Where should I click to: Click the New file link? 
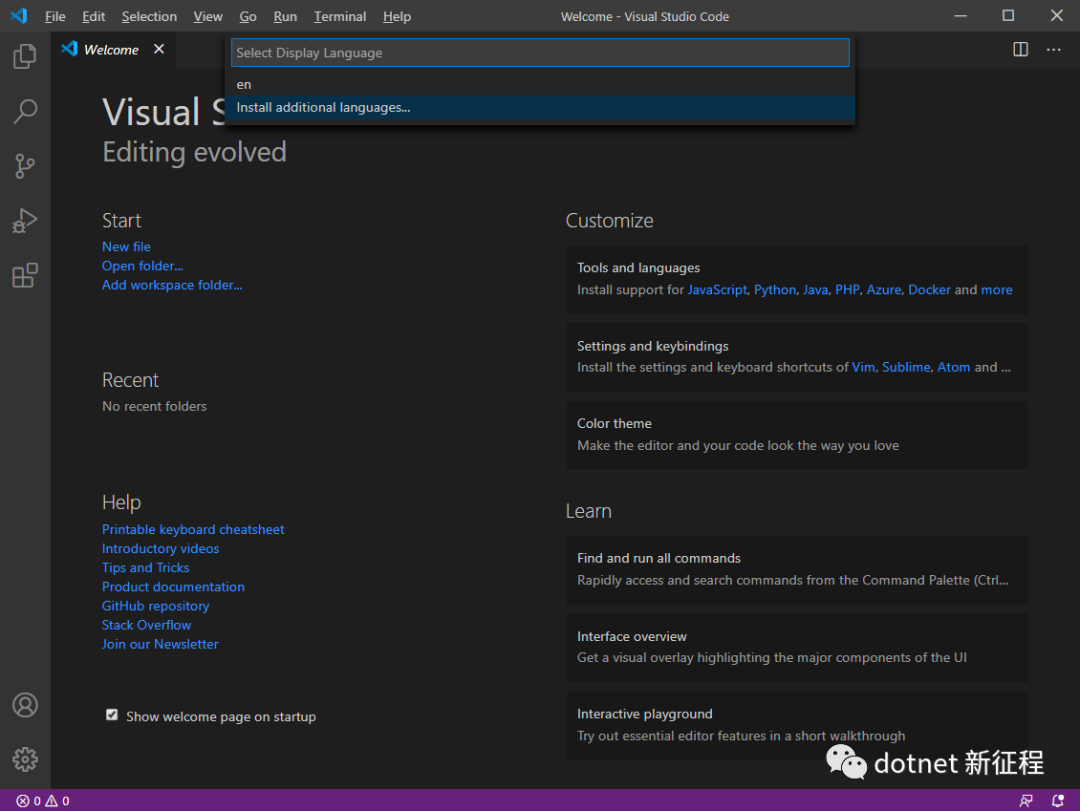tap(126, 247)
